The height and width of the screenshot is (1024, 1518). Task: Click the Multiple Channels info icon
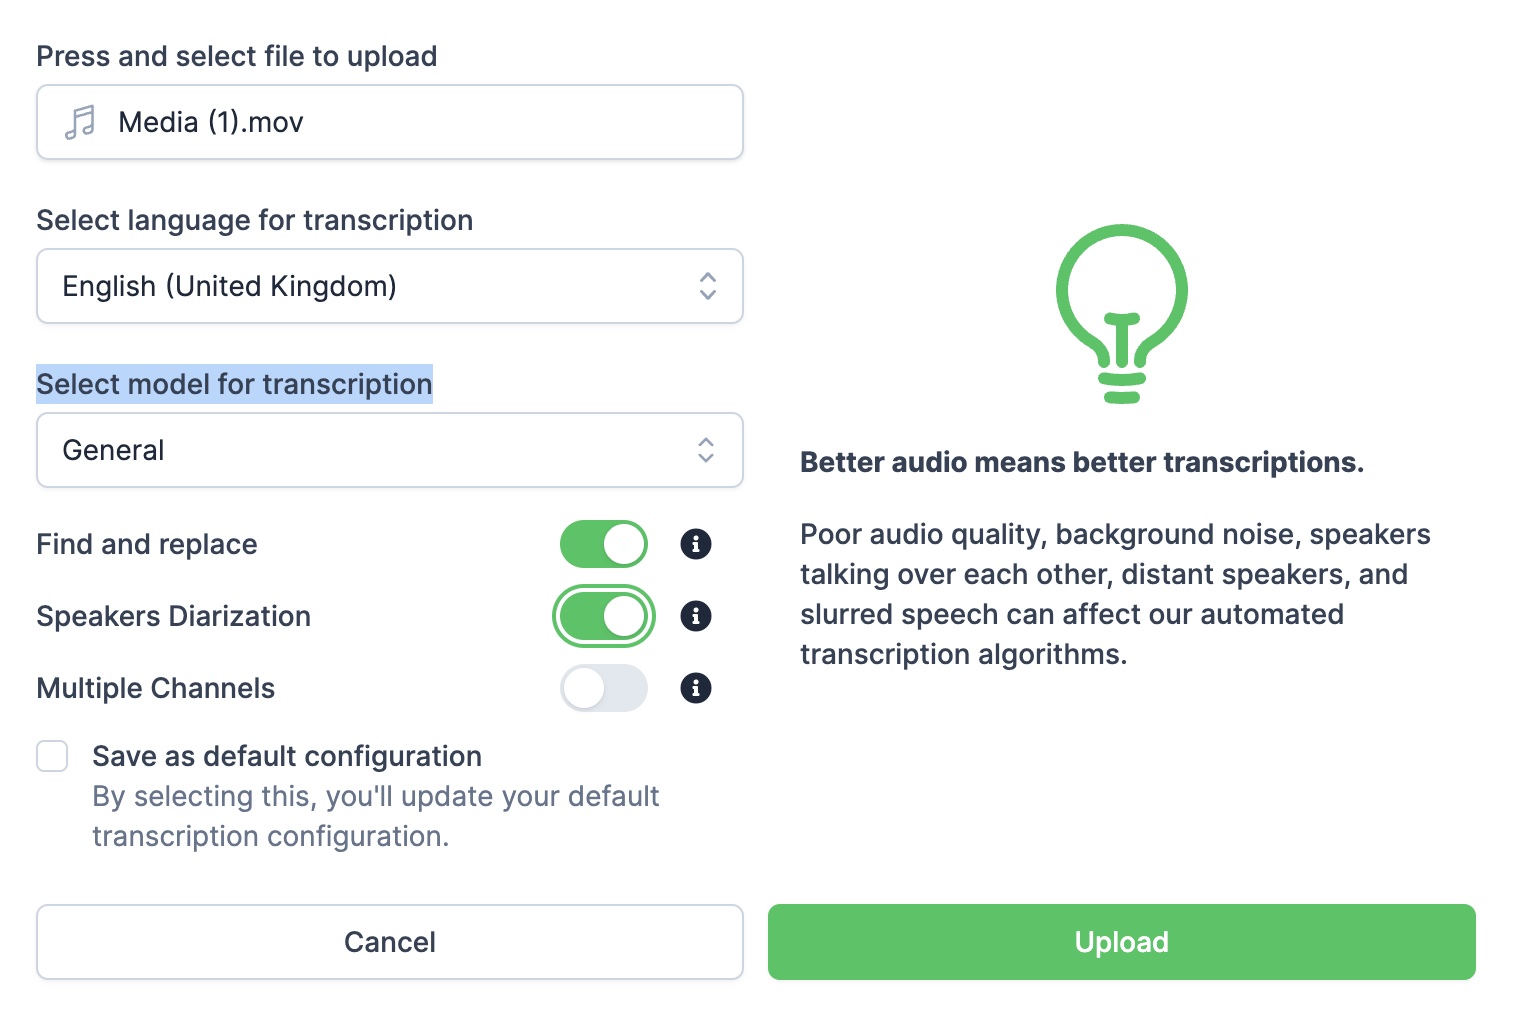click(x=696, y=688)
